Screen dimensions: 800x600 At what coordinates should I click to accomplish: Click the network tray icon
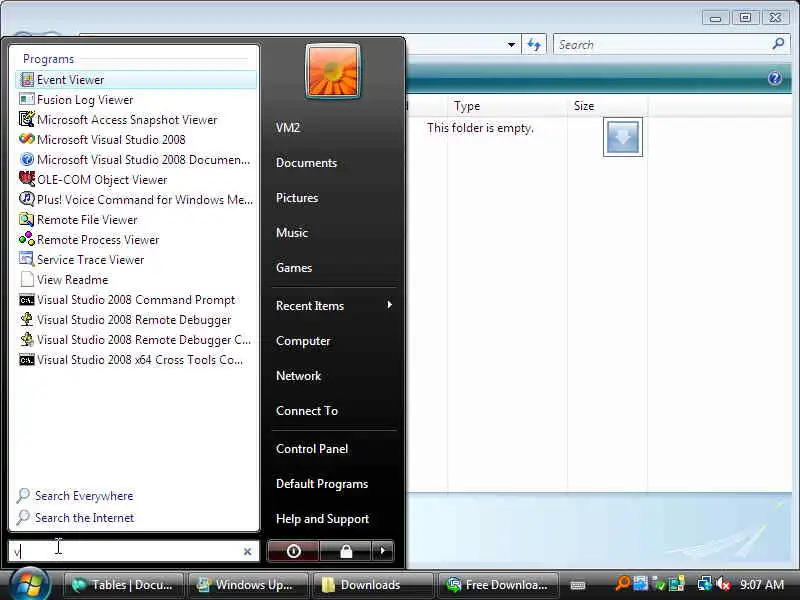point(705,584)
